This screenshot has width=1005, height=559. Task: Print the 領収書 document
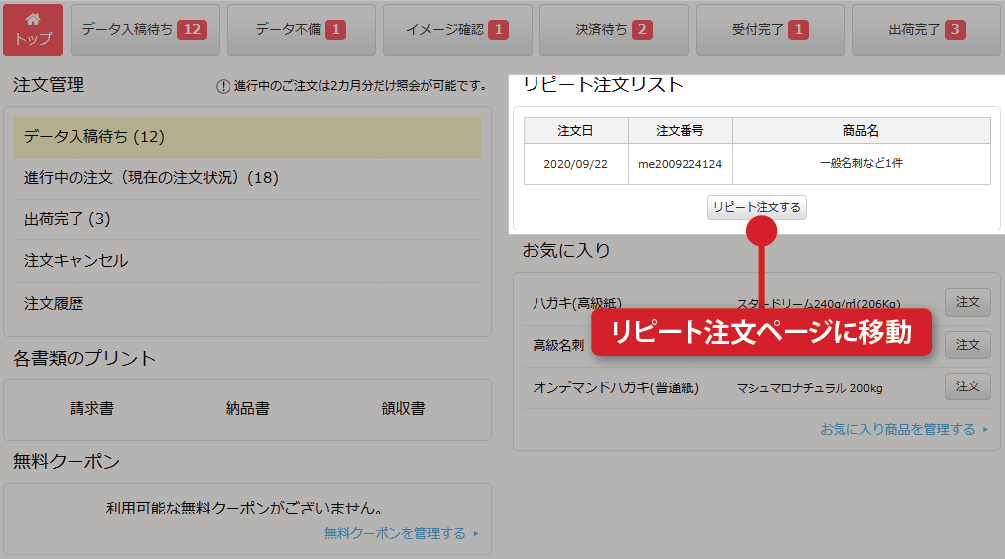pos(403,408)
